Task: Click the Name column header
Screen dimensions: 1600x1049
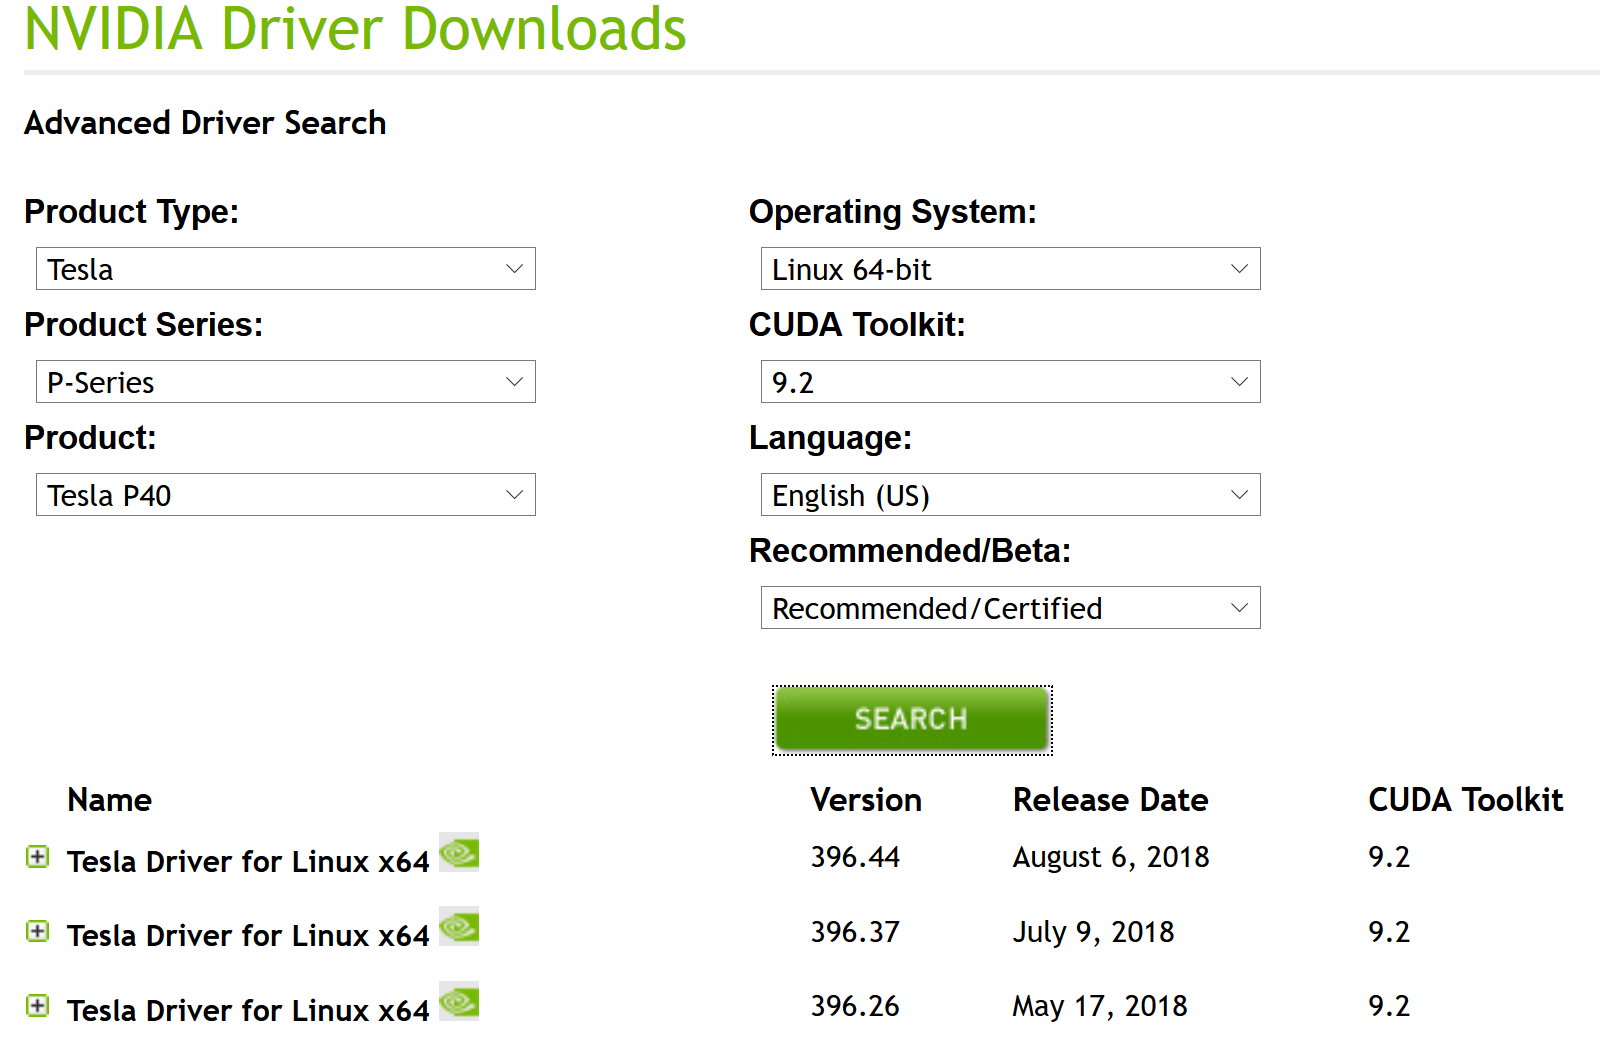Action: pyautogui.click(x=110, y=800)
